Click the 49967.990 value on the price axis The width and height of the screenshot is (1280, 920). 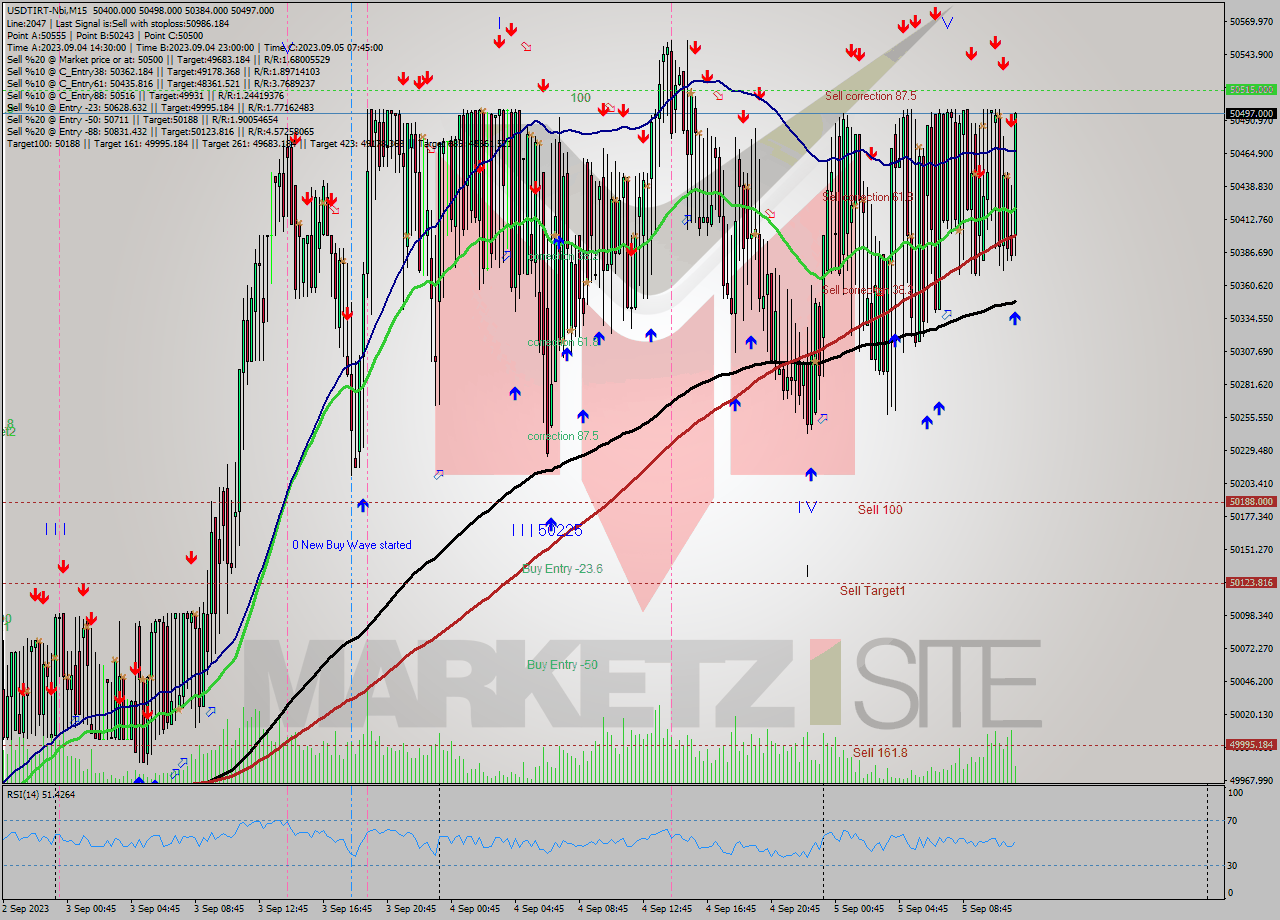coord(1251,780)
